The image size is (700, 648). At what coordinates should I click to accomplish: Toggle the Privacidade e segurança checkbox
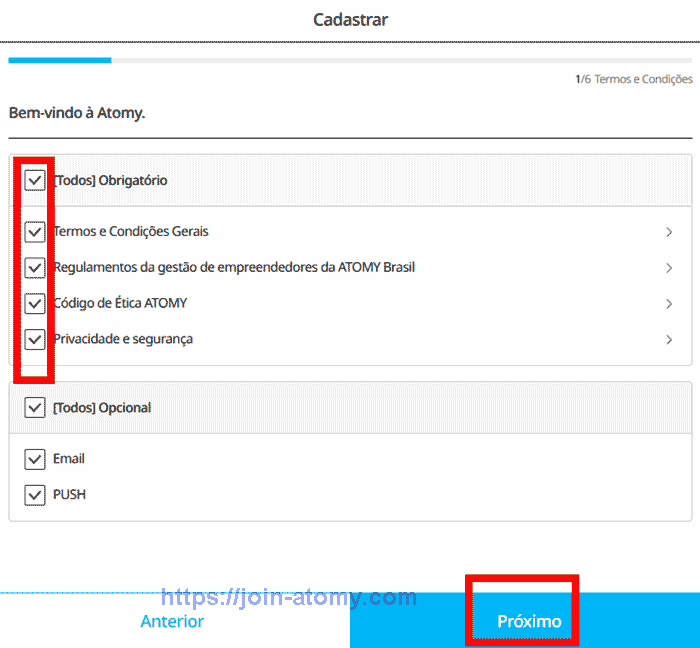pyautogui.click(x=35, y=340)
